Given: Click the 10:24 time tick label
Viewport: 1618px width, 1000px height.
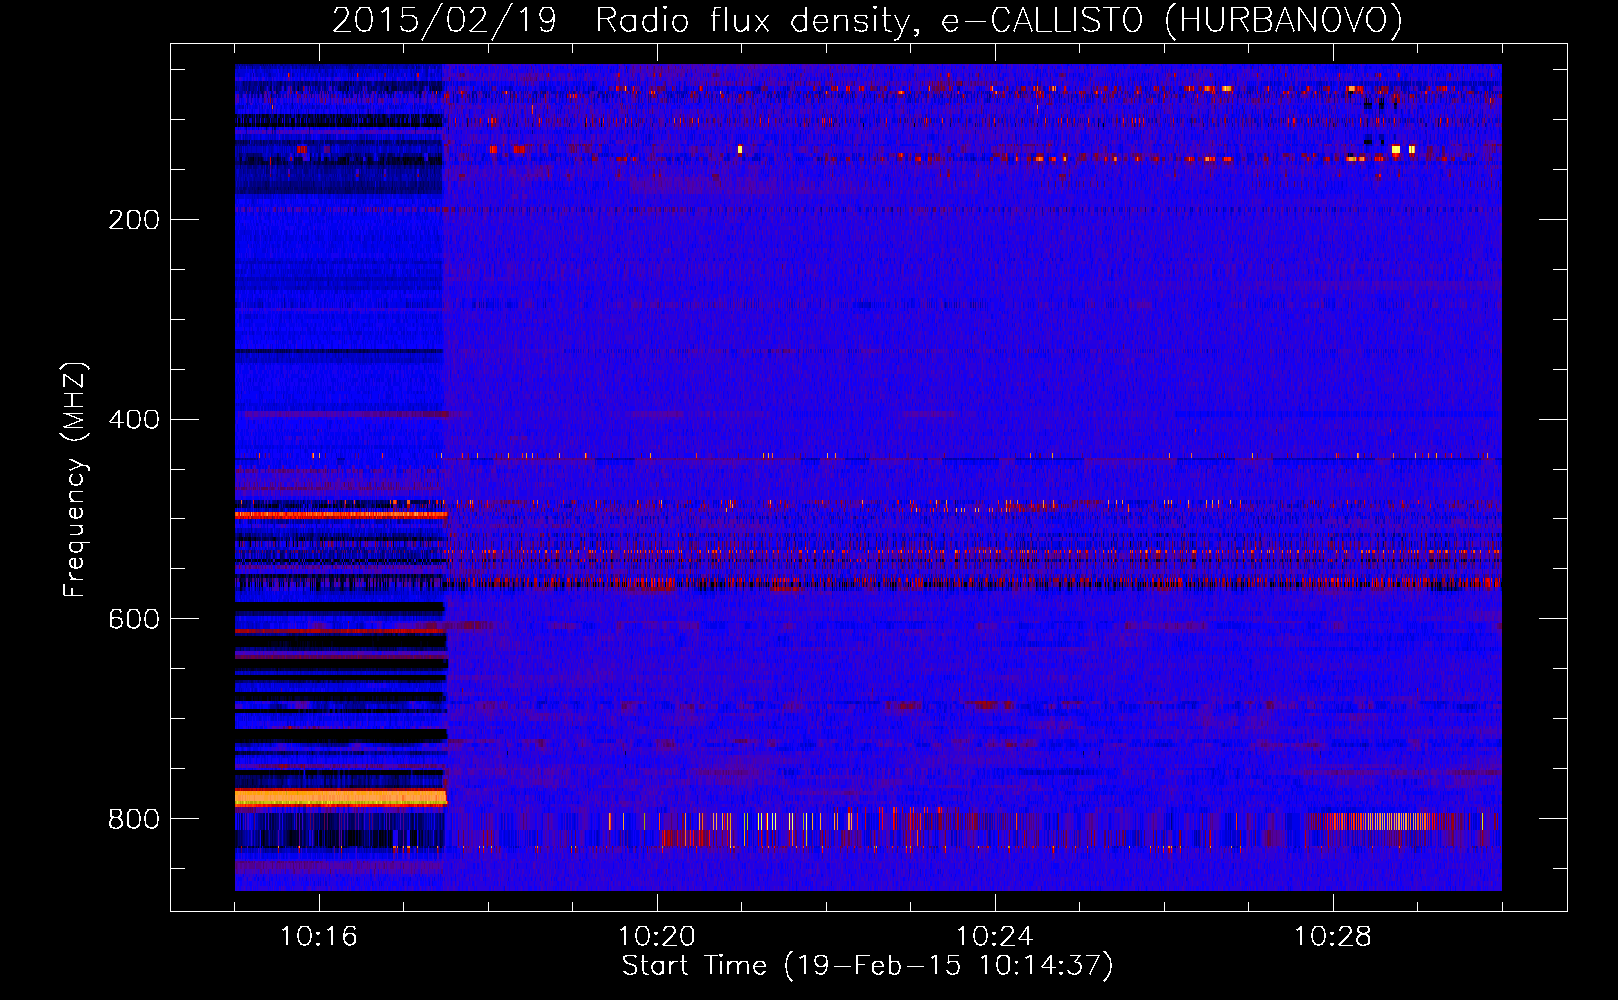Looking at the screenshot, I should pos(995,937).
